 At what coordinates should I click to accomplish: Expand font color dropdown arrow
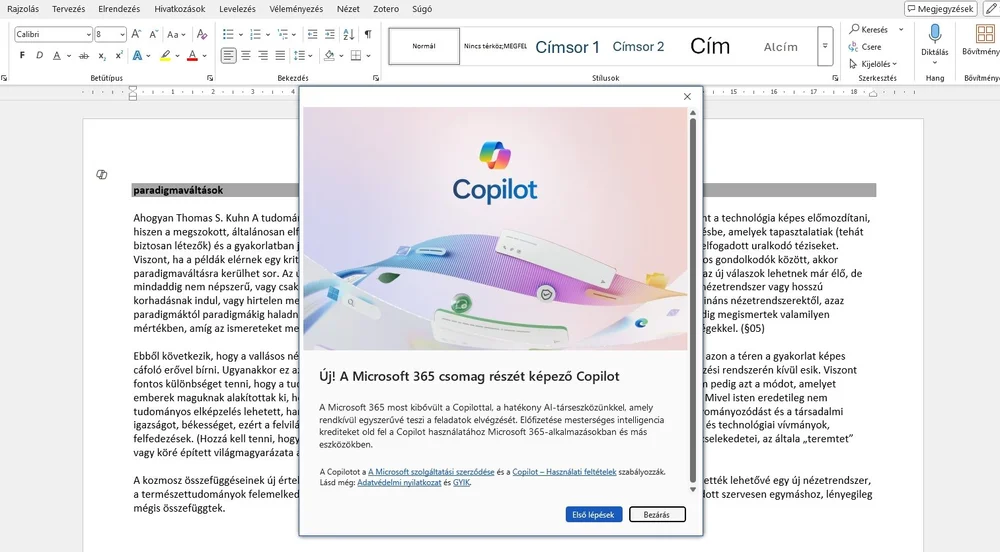[205, 56]
